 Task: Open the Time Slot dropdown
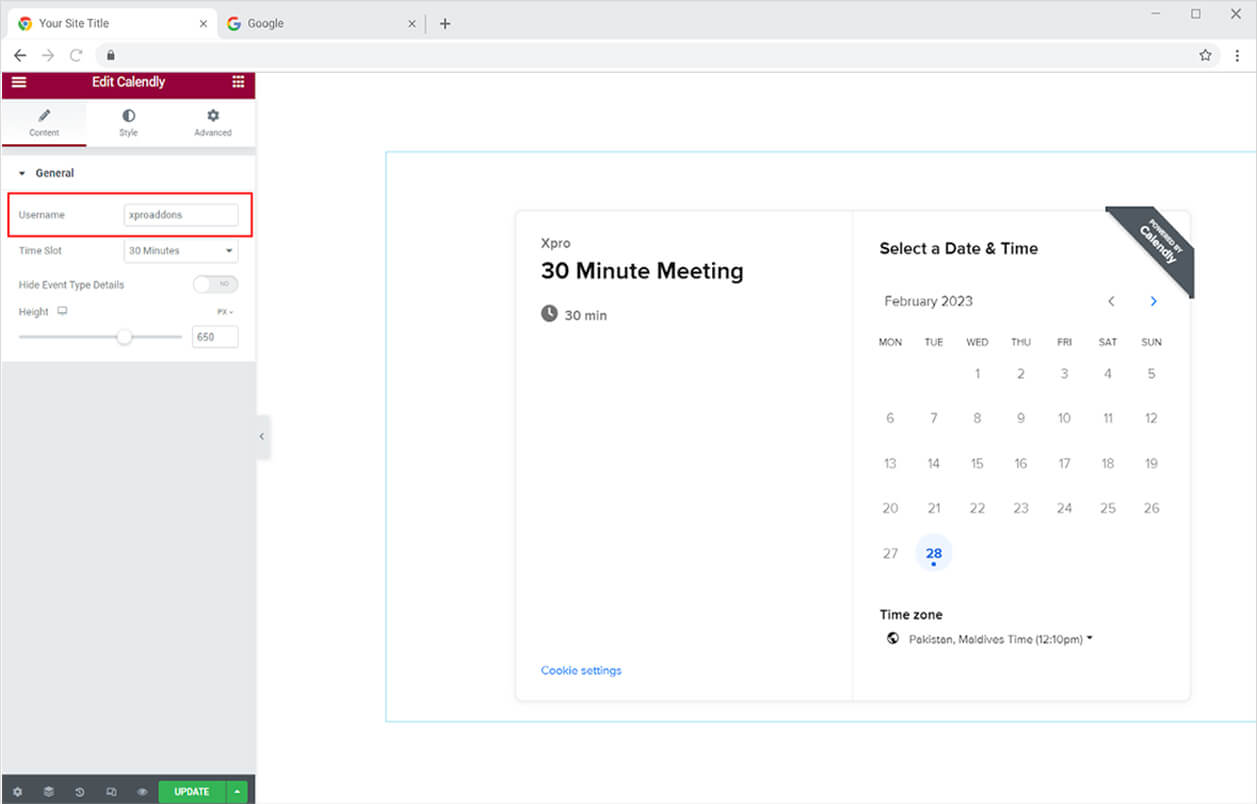(181, 251)
